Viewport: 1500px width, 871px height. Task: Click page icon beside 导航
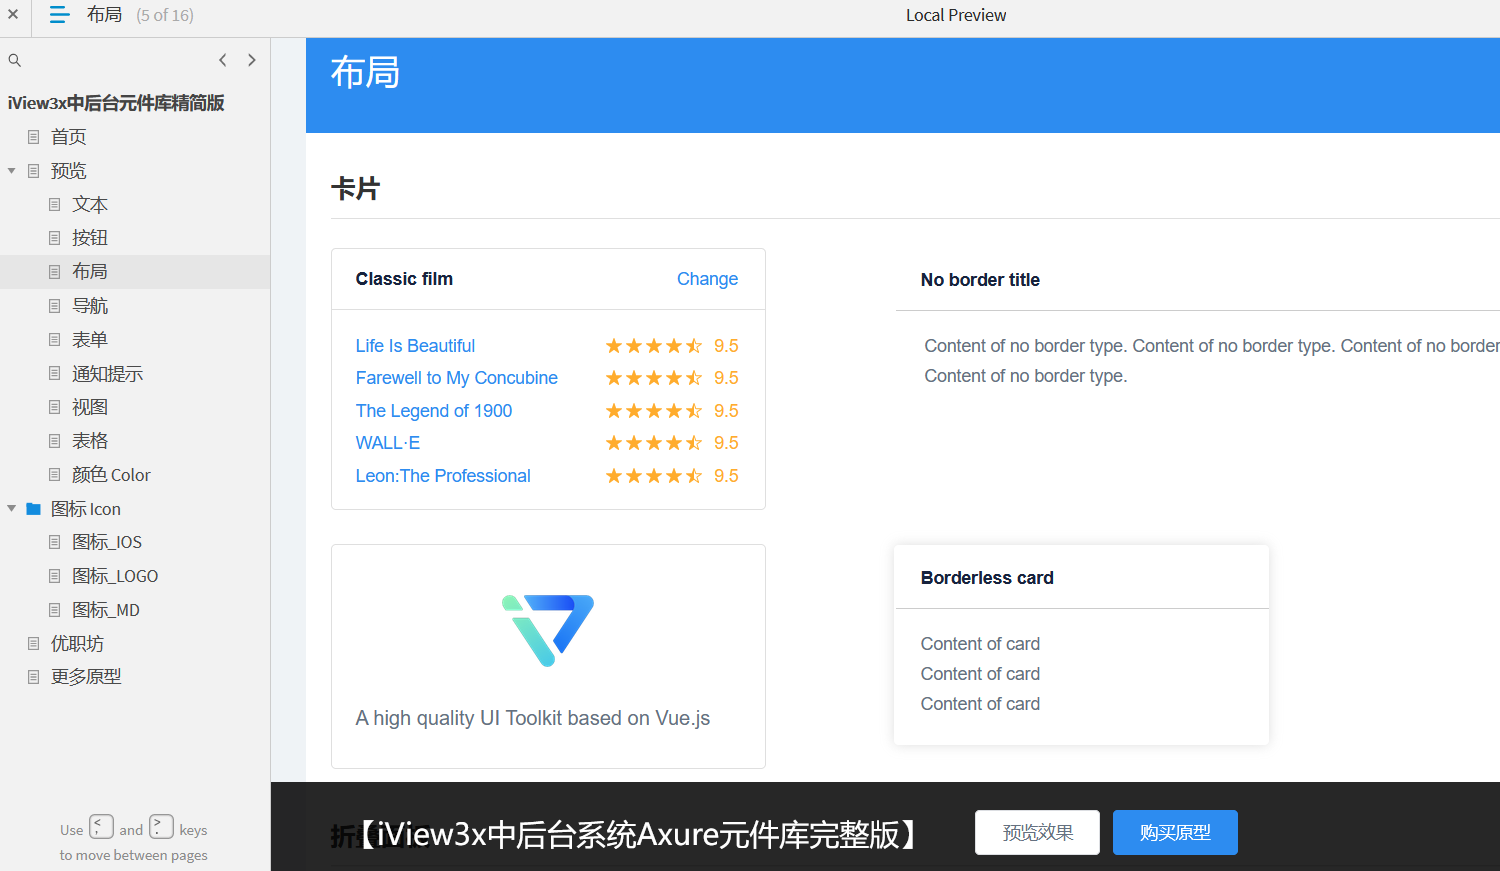click(55, 306)
